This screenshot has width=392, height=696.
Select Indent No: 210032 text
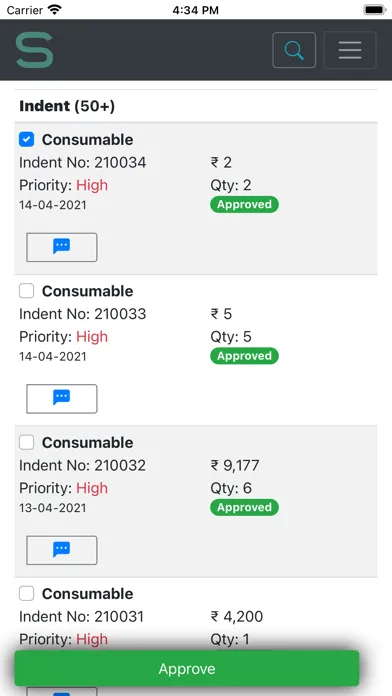[83, 465]
